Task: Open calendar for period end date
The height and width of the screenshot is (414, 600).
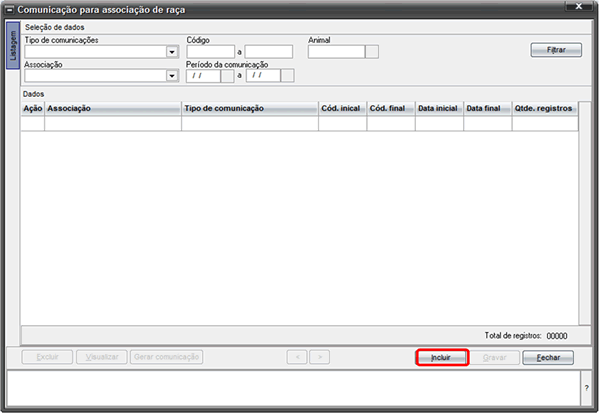Action: [x=287, y=76]
